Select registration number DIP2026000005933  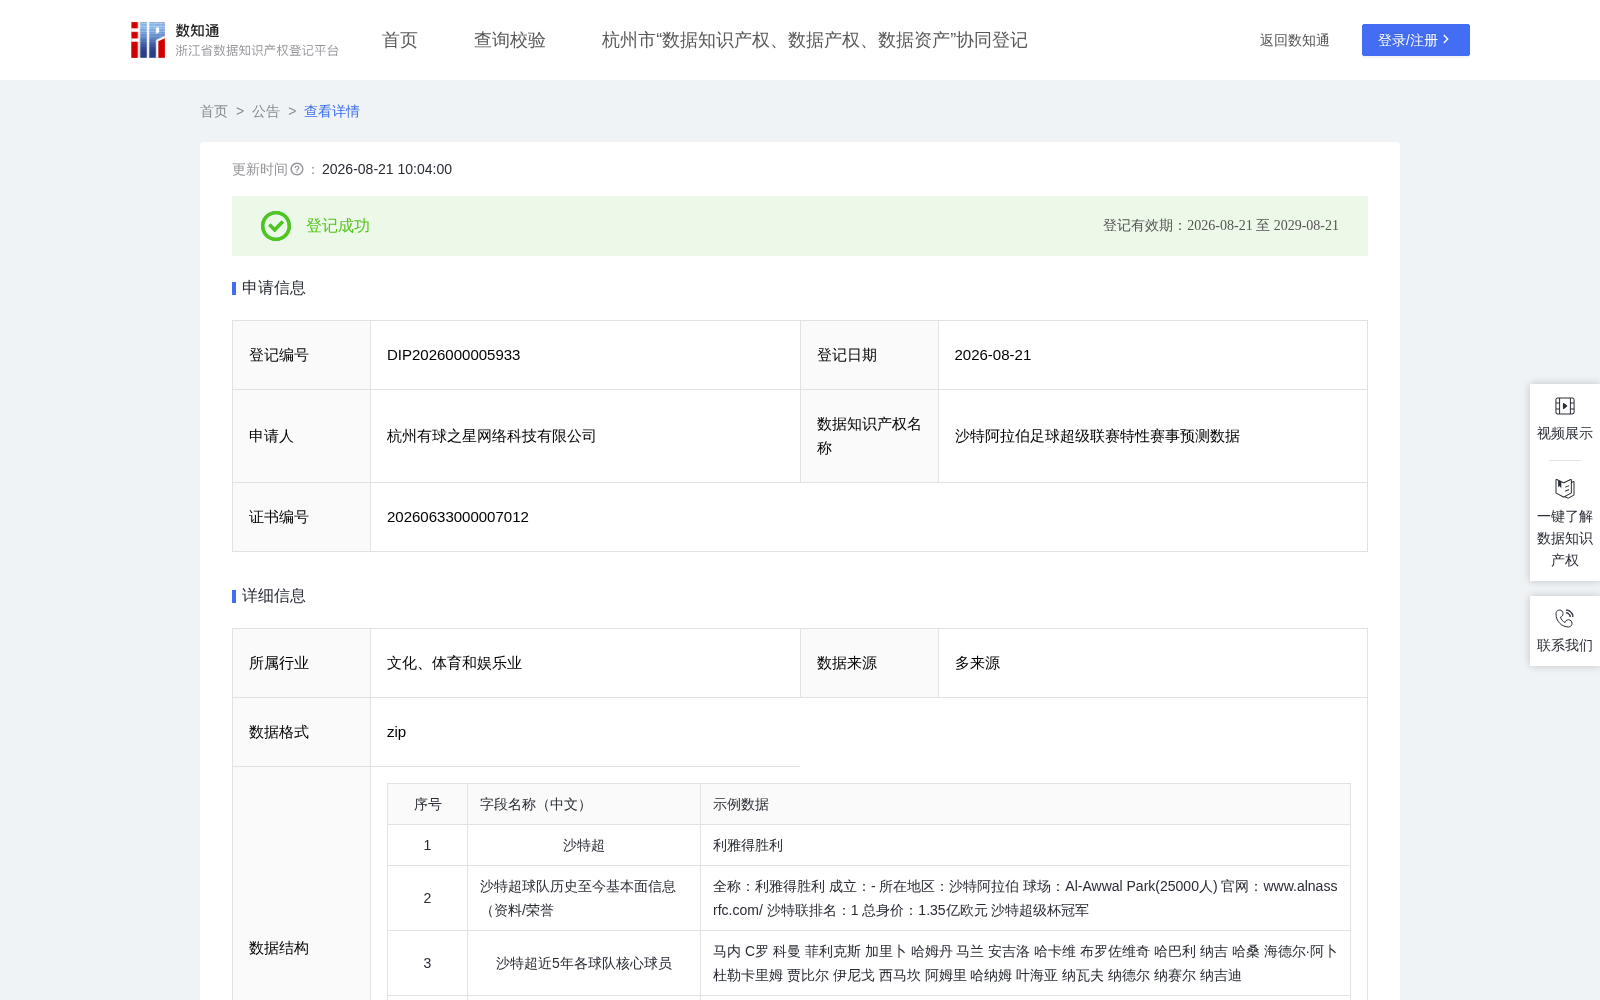[x=453, y=355]
